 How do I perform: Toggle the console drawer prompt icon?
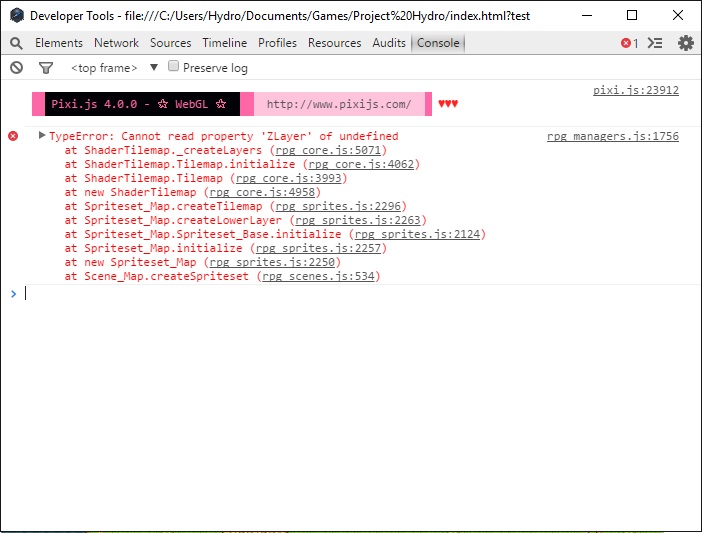coord(655,43)
